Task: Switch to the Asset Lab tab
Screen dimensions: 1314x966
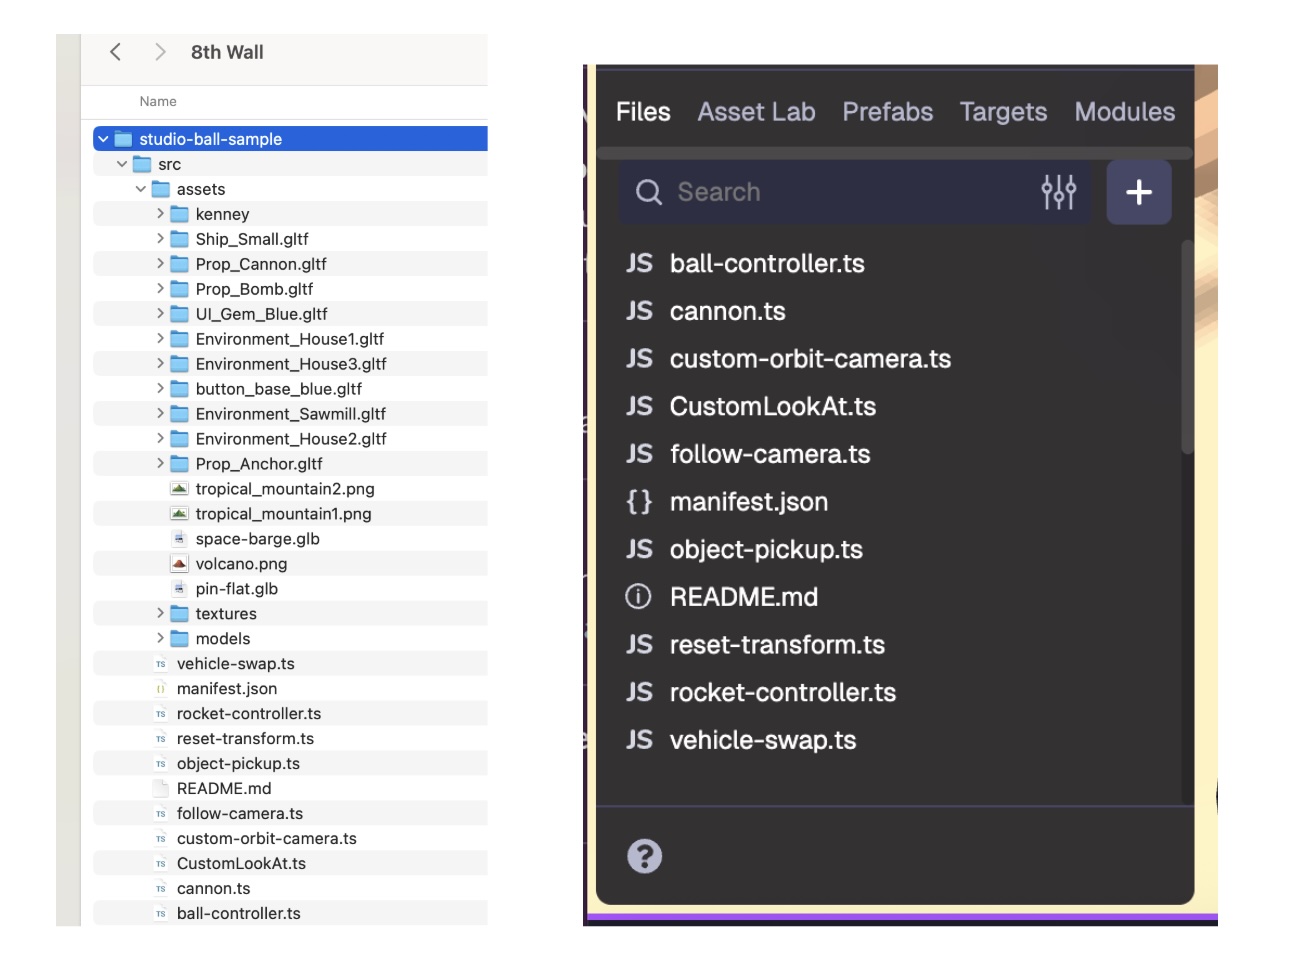Action: tap(756, 112)
